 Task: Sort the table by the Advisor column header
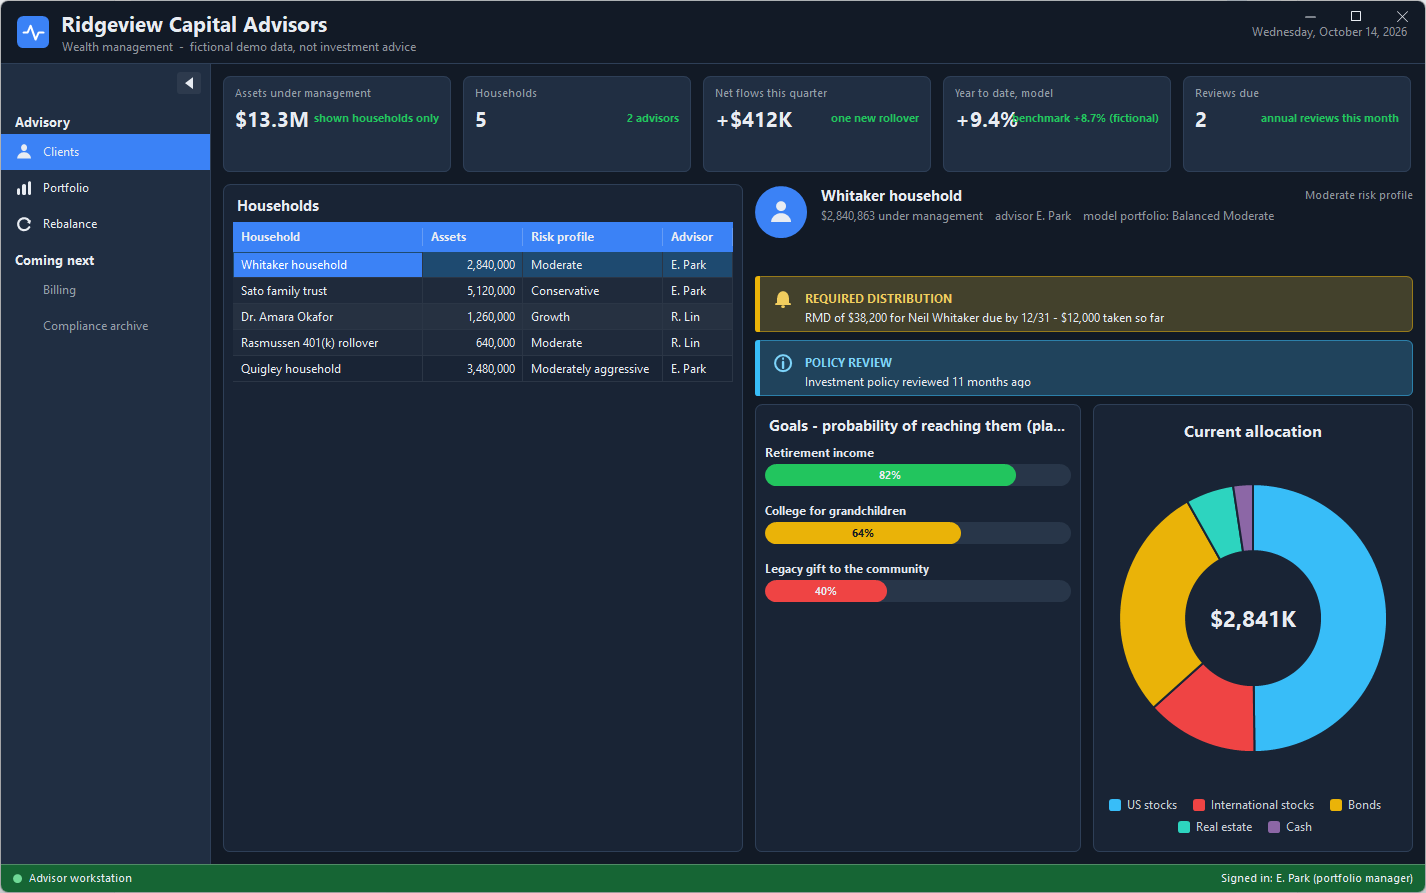tap(697, 237)
